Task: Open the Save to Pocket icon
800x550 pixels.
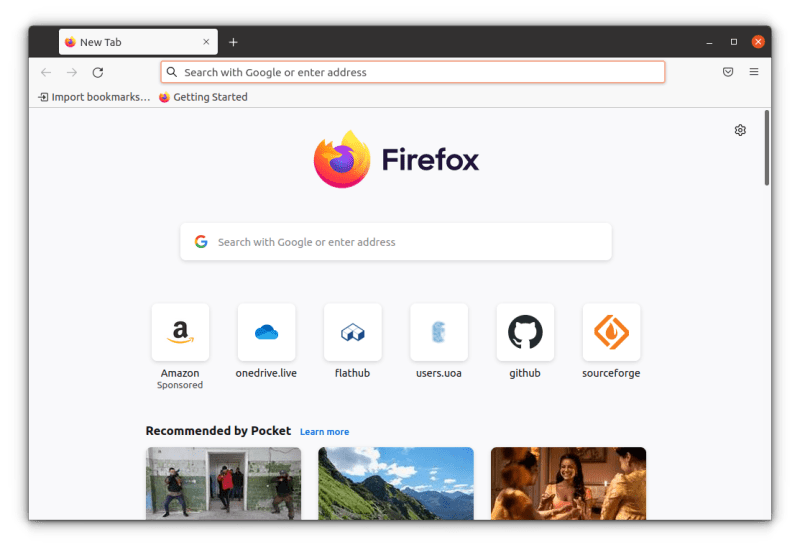Action: pyautogui.click(x=728, y=72)
